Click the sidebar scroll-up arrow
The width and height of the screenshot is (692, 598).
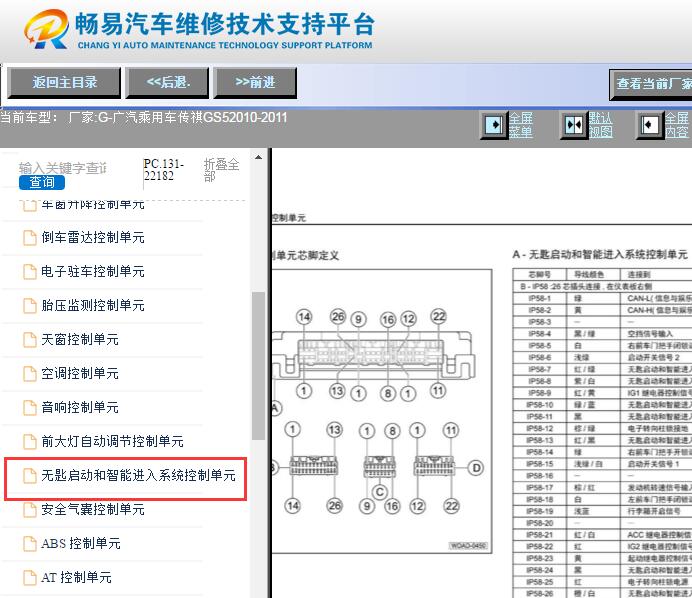pyautogui.click(x=259, y=157)
